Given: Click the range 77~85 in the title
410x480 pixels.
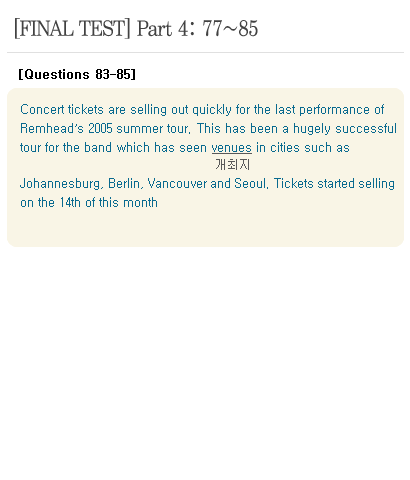Looking at the screenshot, I should 230,28.
